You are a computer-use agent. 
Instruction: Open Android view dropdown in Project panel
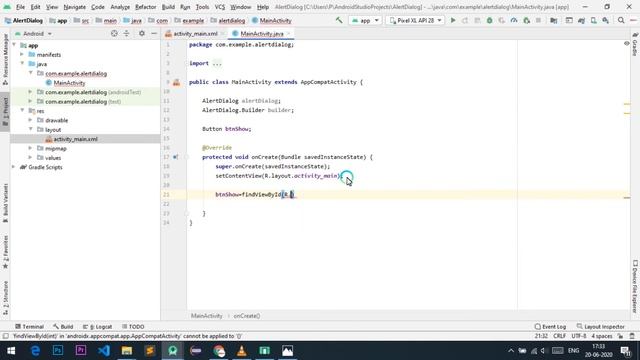click(33, 33)
